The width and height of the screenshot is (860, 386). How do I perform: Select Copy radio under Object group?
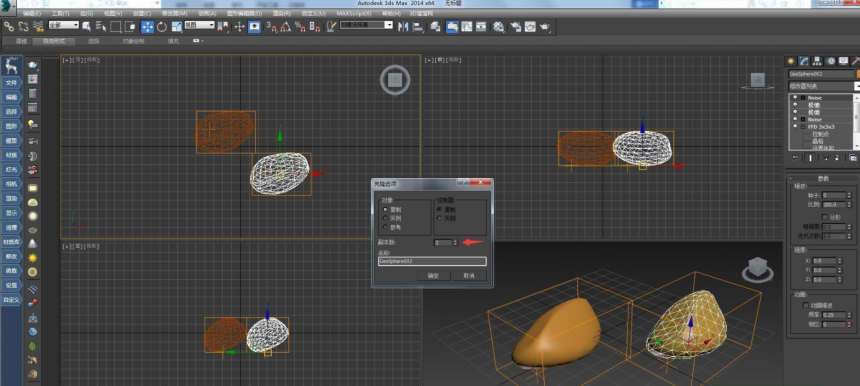[385, 209]
